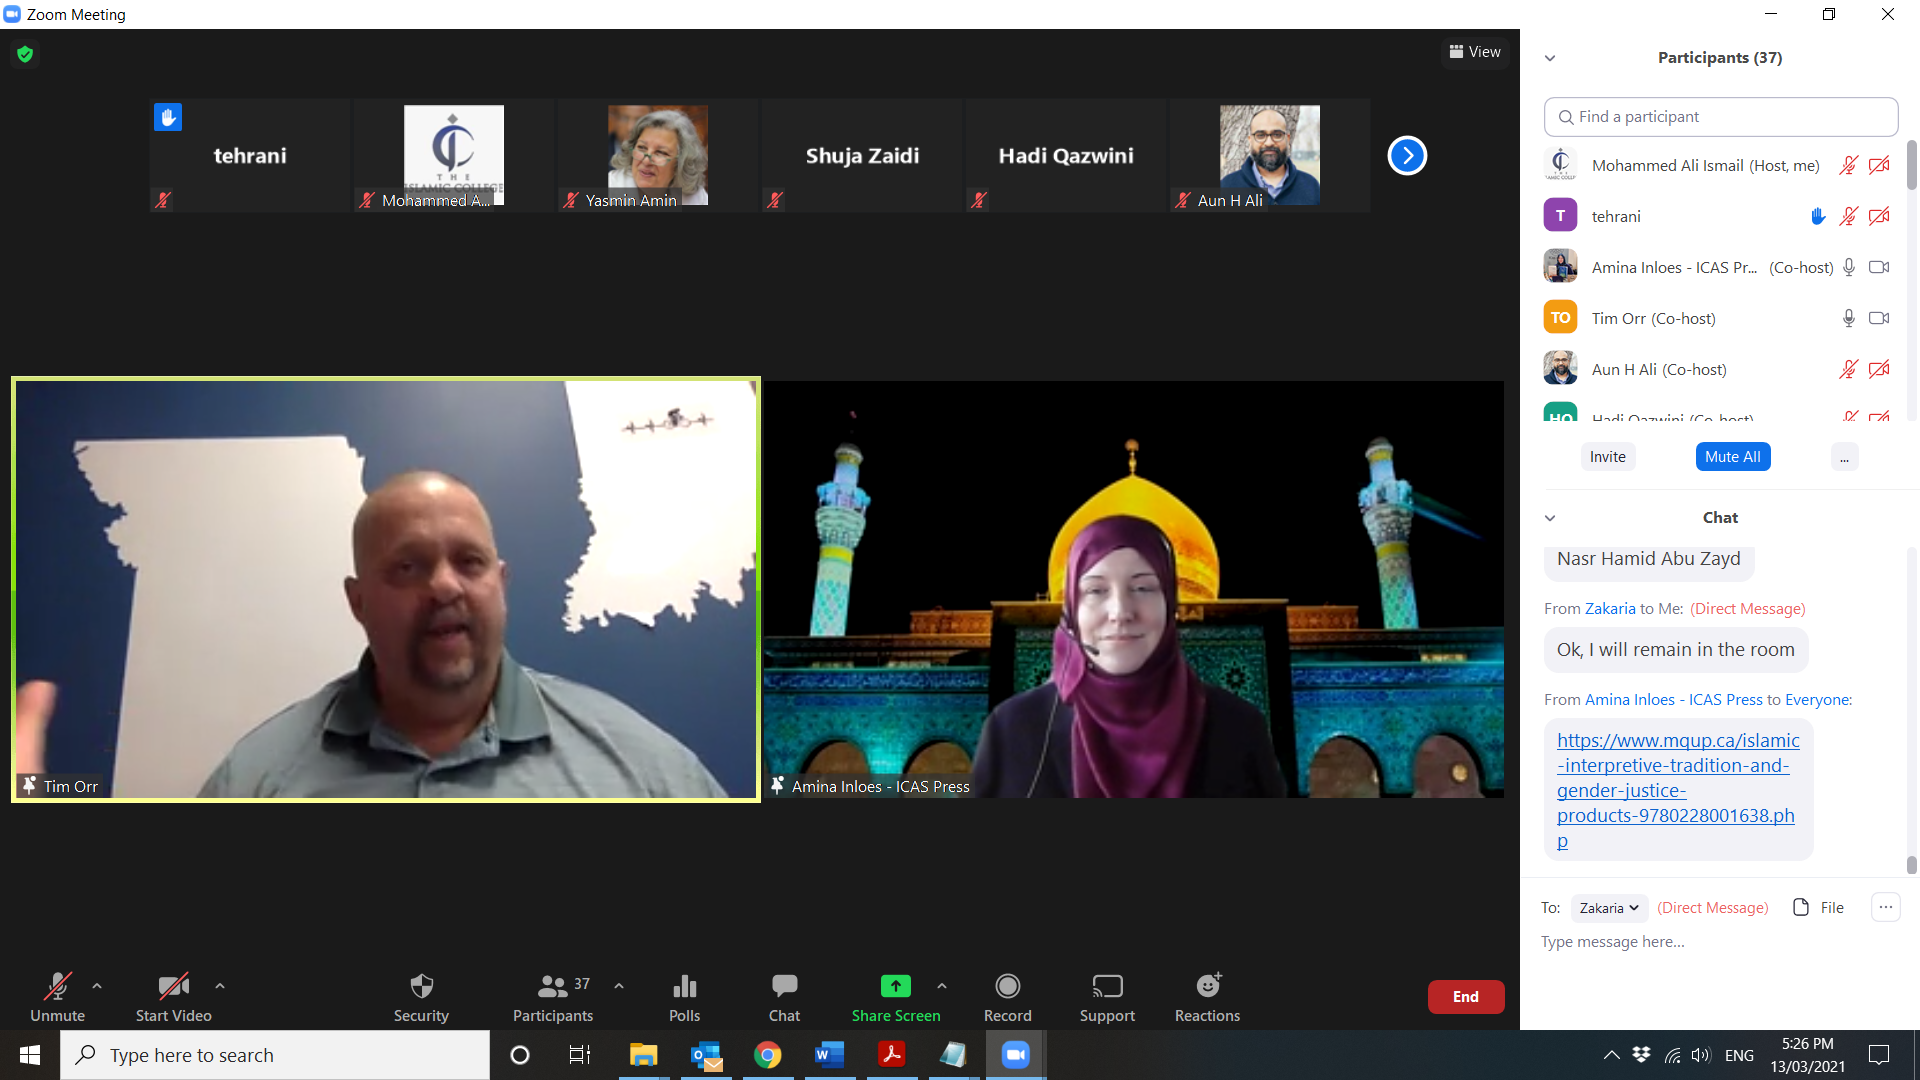
Task: Open File Explorer from the taskbar
Action: point(643,1055)
